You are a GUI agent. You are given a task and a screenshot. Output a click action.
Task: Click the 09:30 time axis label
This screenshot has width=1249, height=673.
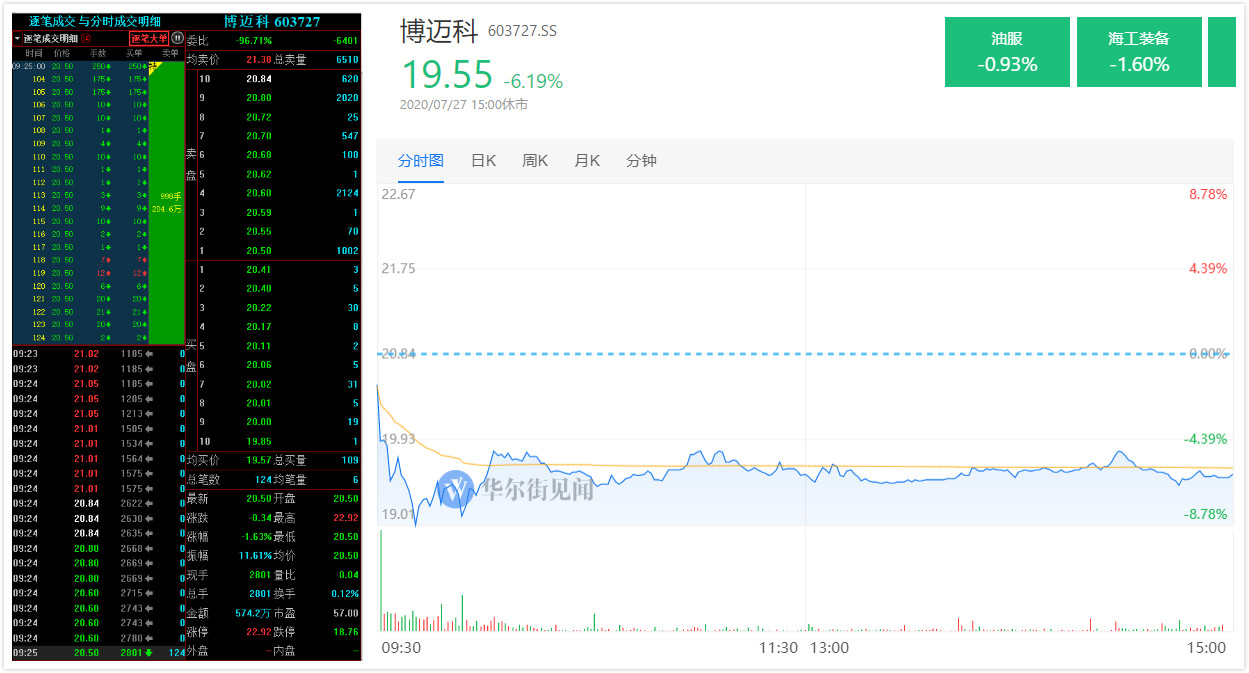(x=401, y=647)
